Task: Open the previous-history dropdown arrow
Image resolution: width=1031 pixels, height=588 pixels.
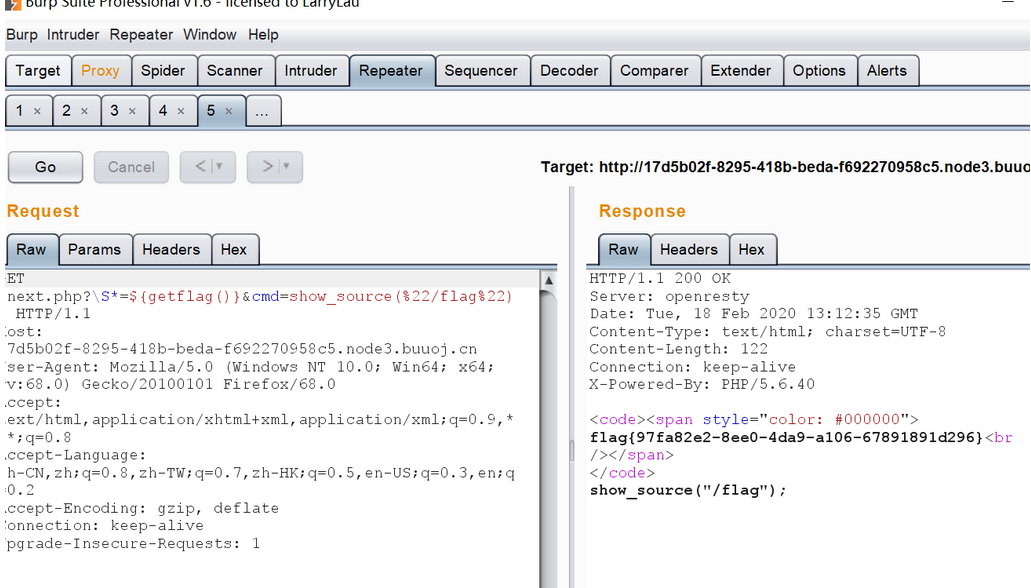Action: pos(220,167)
